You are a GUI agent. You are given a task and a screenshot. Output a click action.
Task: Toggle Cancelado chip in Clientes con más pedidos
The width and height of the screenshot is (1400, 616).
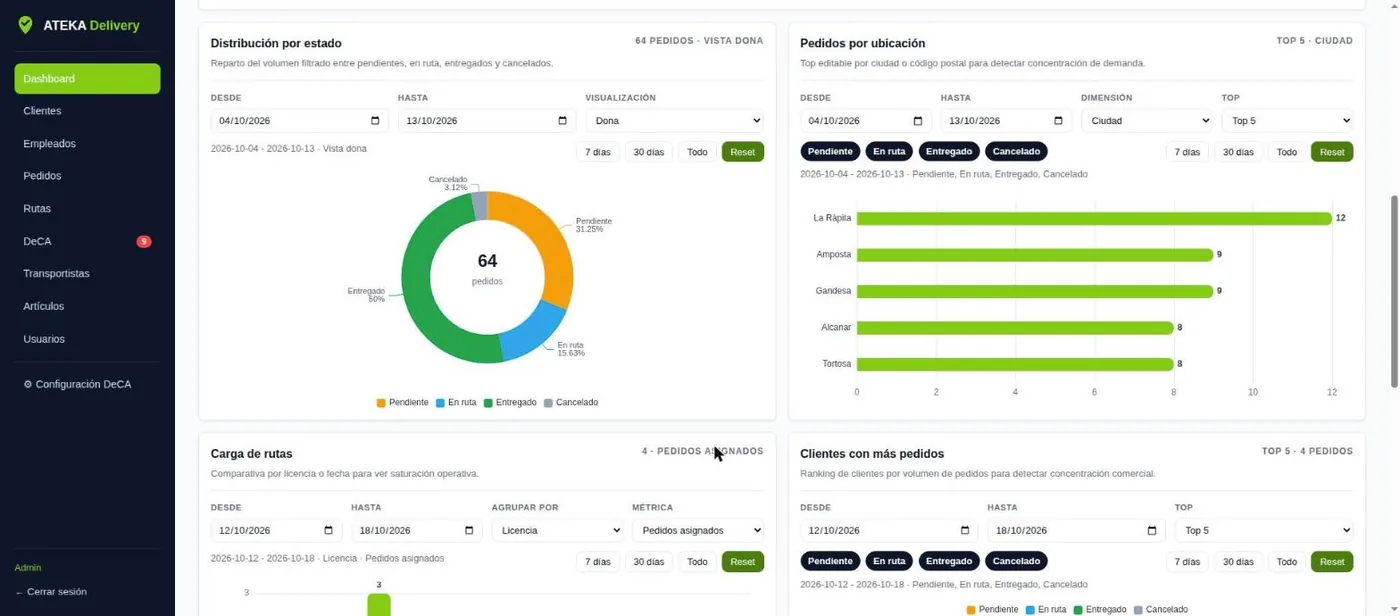point(1017,562)
